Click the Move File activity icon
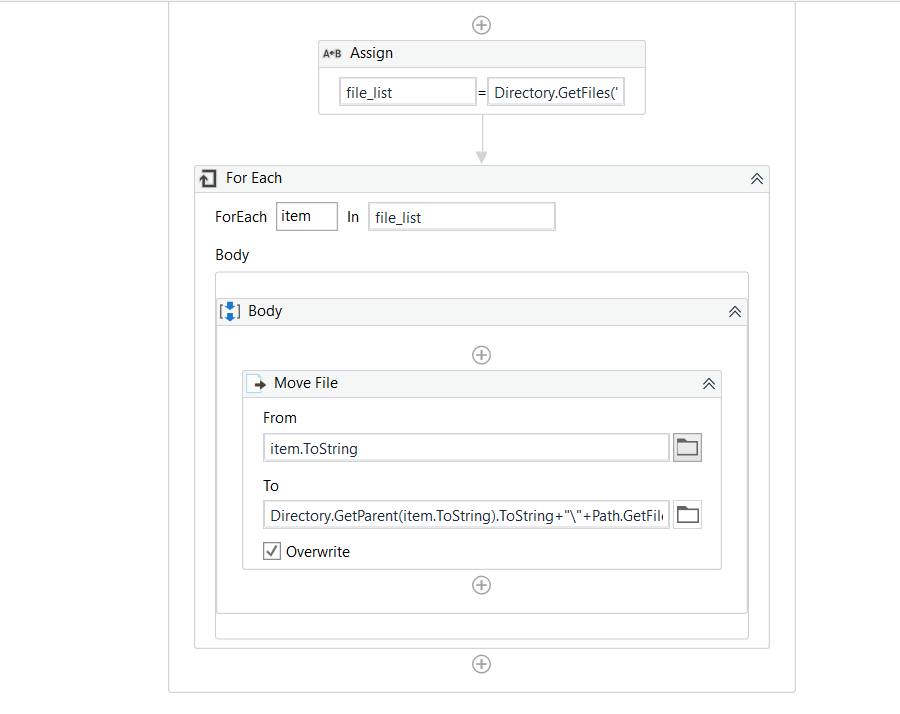The height and width of the screenshot is (714, 900). [256, 383]
